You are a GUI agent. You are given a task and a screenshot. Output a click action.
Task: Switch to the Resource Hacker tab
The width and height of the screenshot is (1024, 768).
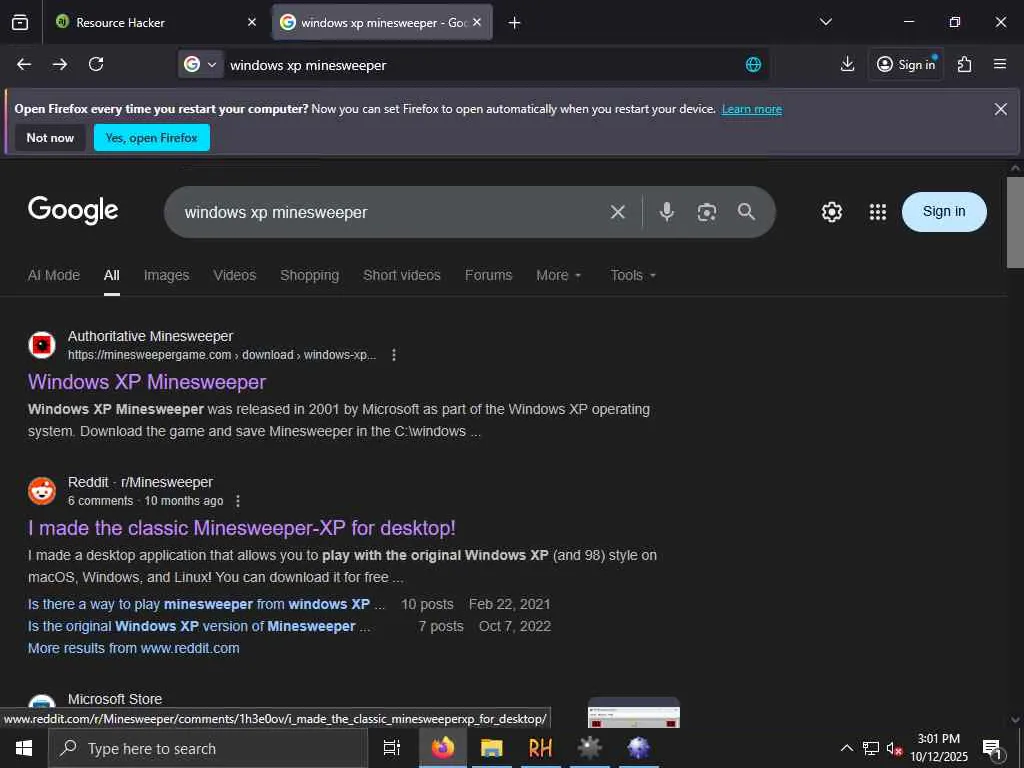[x=155, y=23]
